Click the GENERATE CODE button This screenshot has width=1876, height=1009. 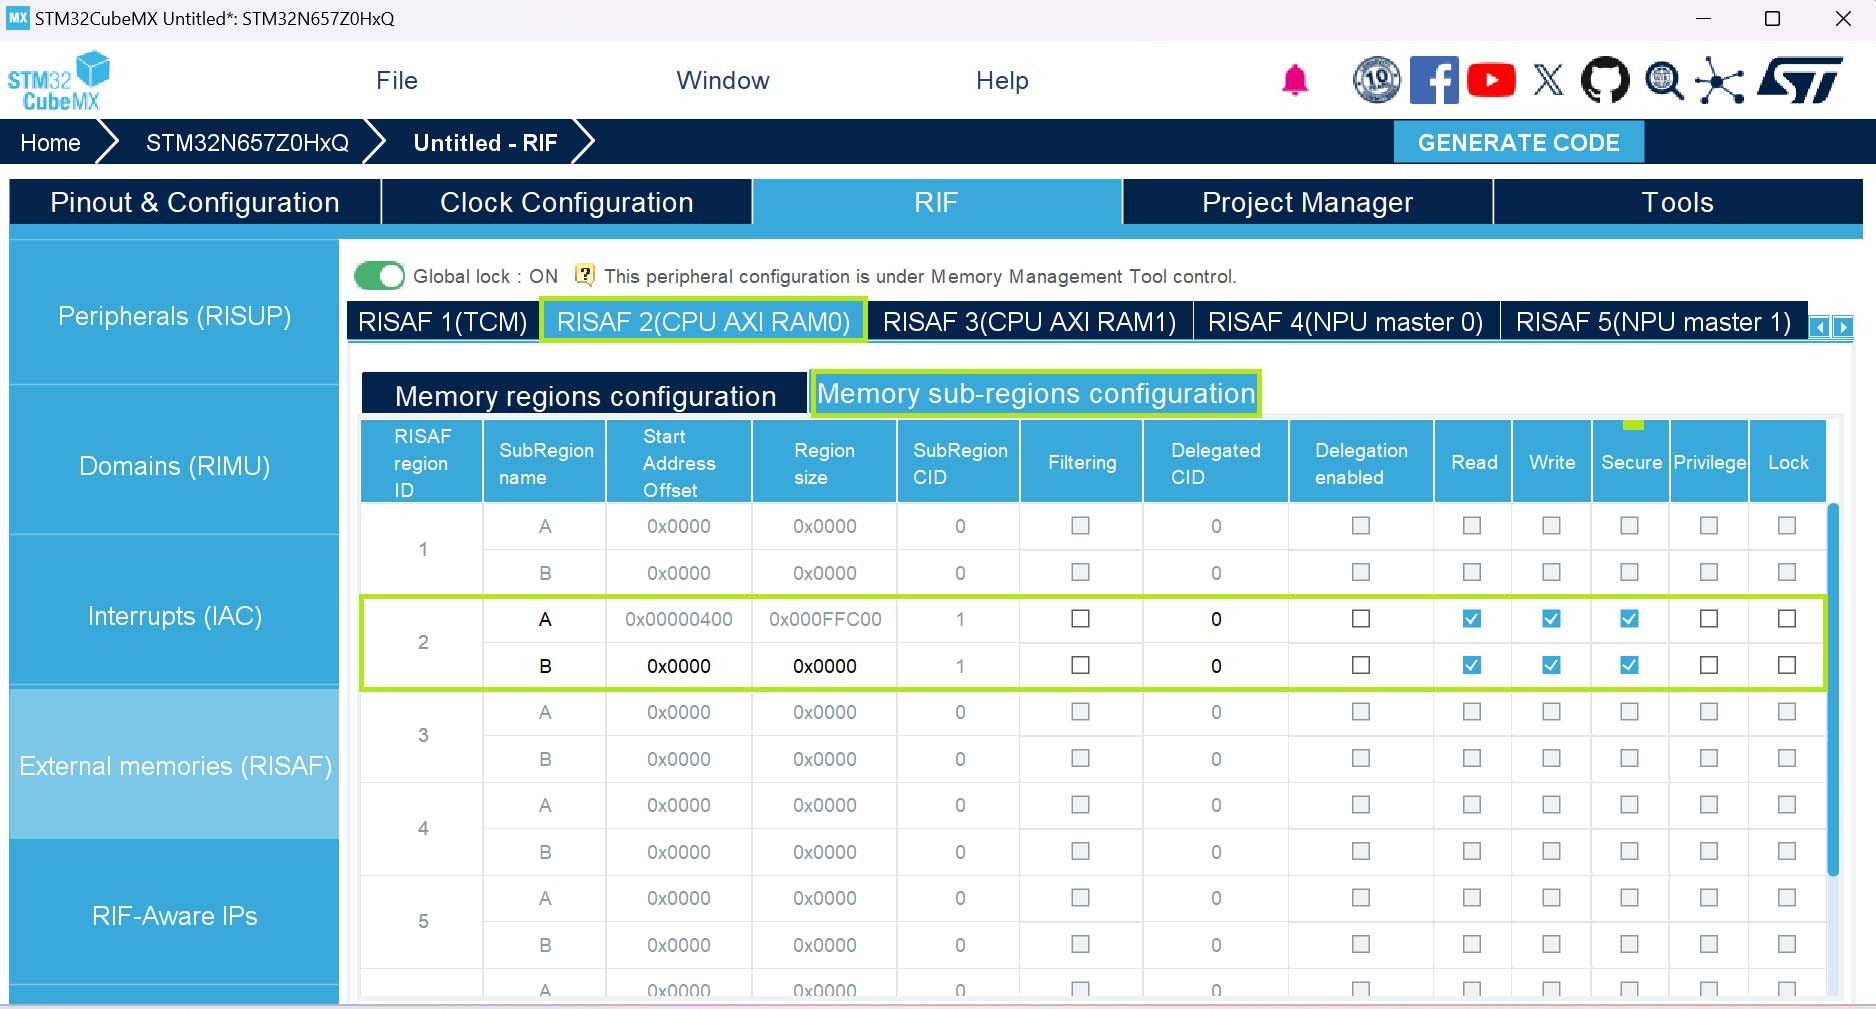pyautogui.click(x=1518, y=142)
